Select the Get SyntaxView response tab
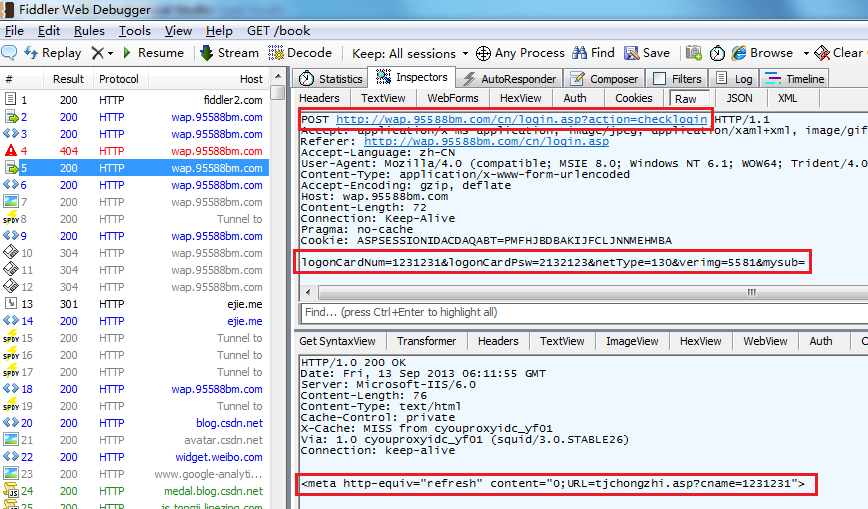 [337, 341]
